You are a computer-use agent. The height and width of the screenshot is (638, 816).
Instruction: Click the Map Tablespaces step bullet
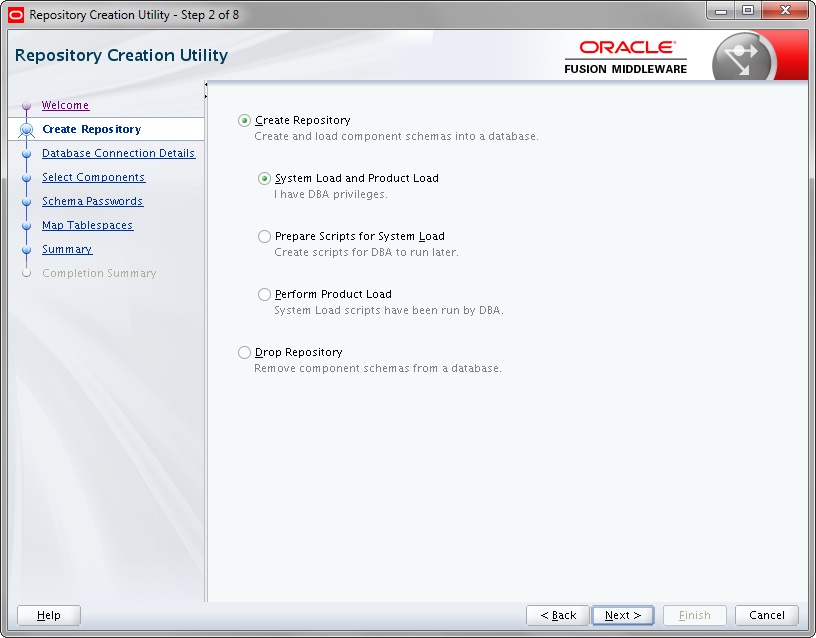27,226
